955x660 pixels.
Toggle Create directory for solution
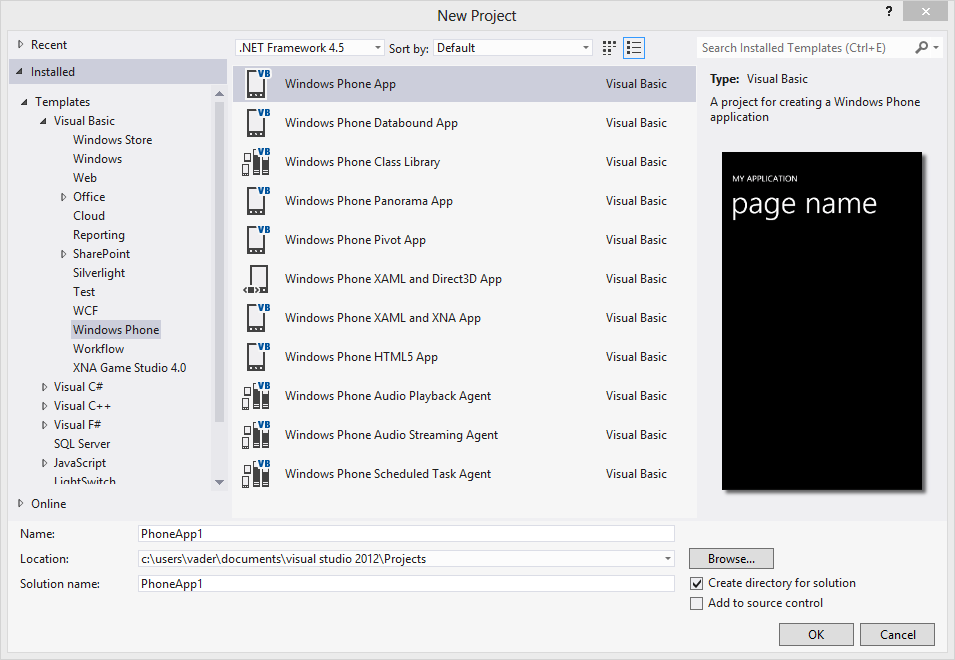696,583
